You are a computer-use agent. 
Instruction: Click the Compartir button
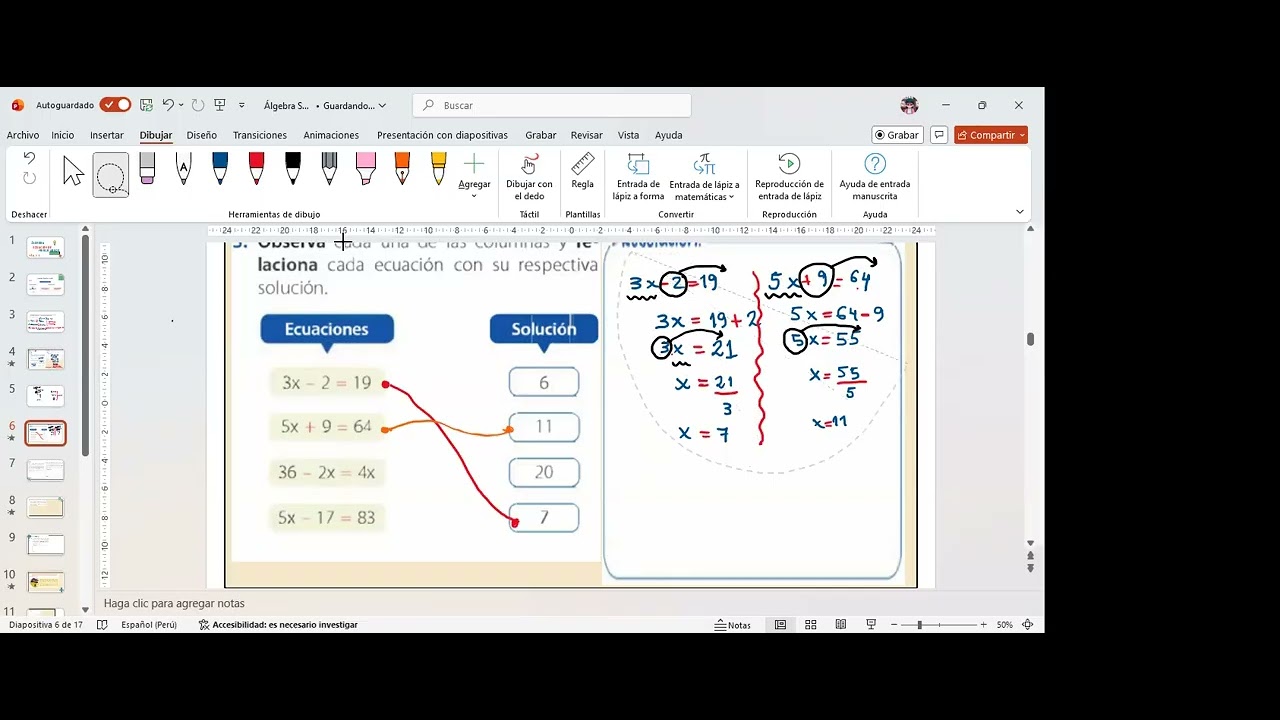[x=991, y=135]
